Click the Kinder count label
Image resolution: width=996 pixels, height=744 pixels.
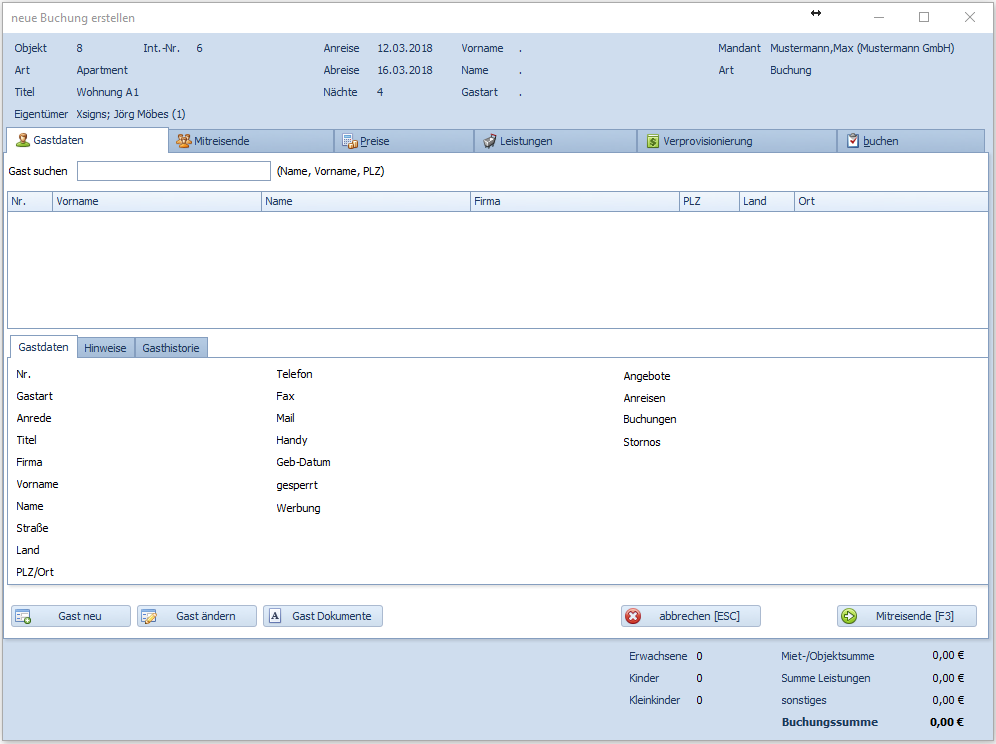644,679
